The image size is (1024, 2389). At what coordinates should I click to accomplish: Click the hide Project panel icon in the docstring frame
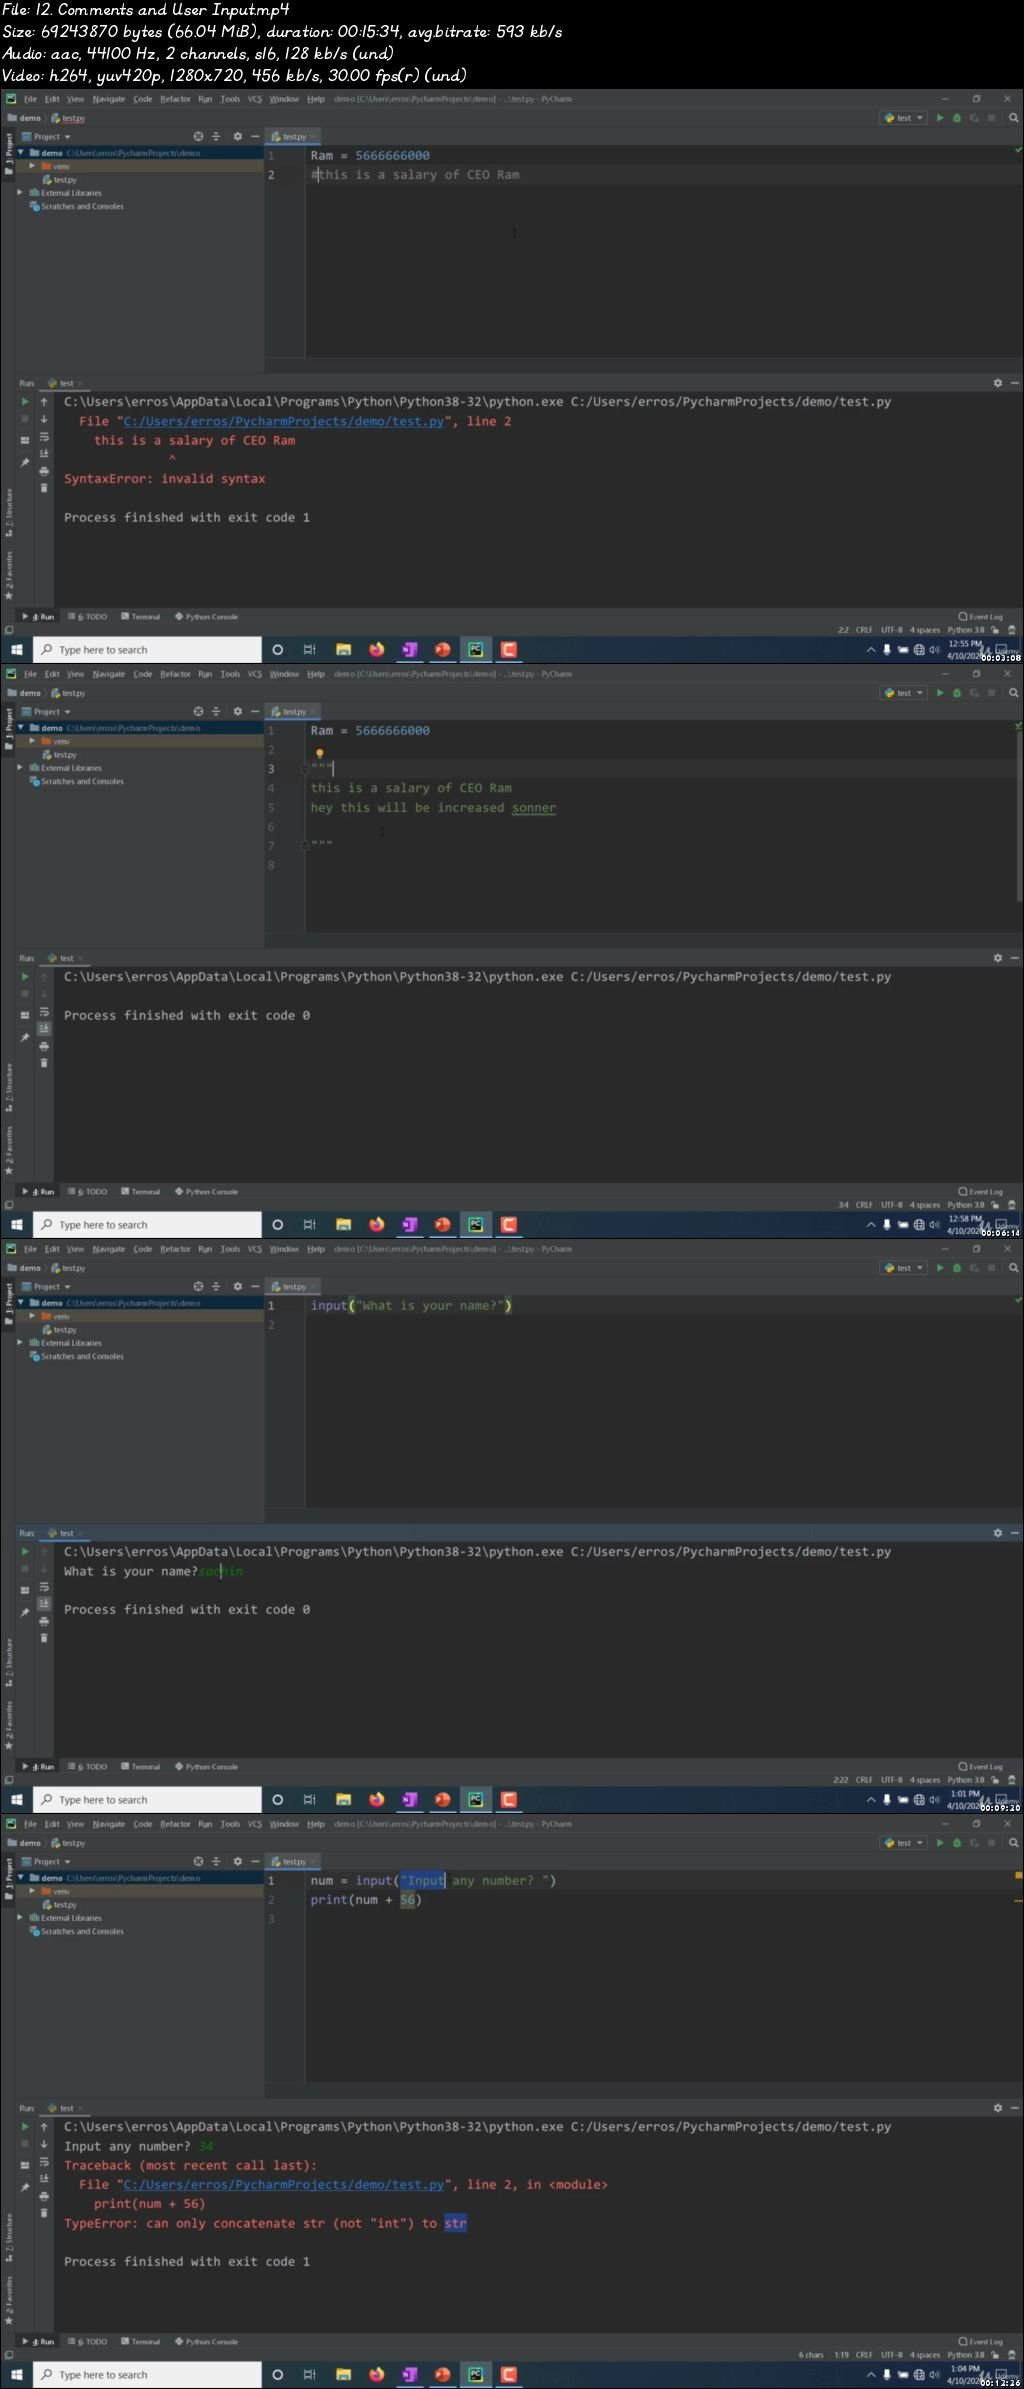tap(255, 712)
